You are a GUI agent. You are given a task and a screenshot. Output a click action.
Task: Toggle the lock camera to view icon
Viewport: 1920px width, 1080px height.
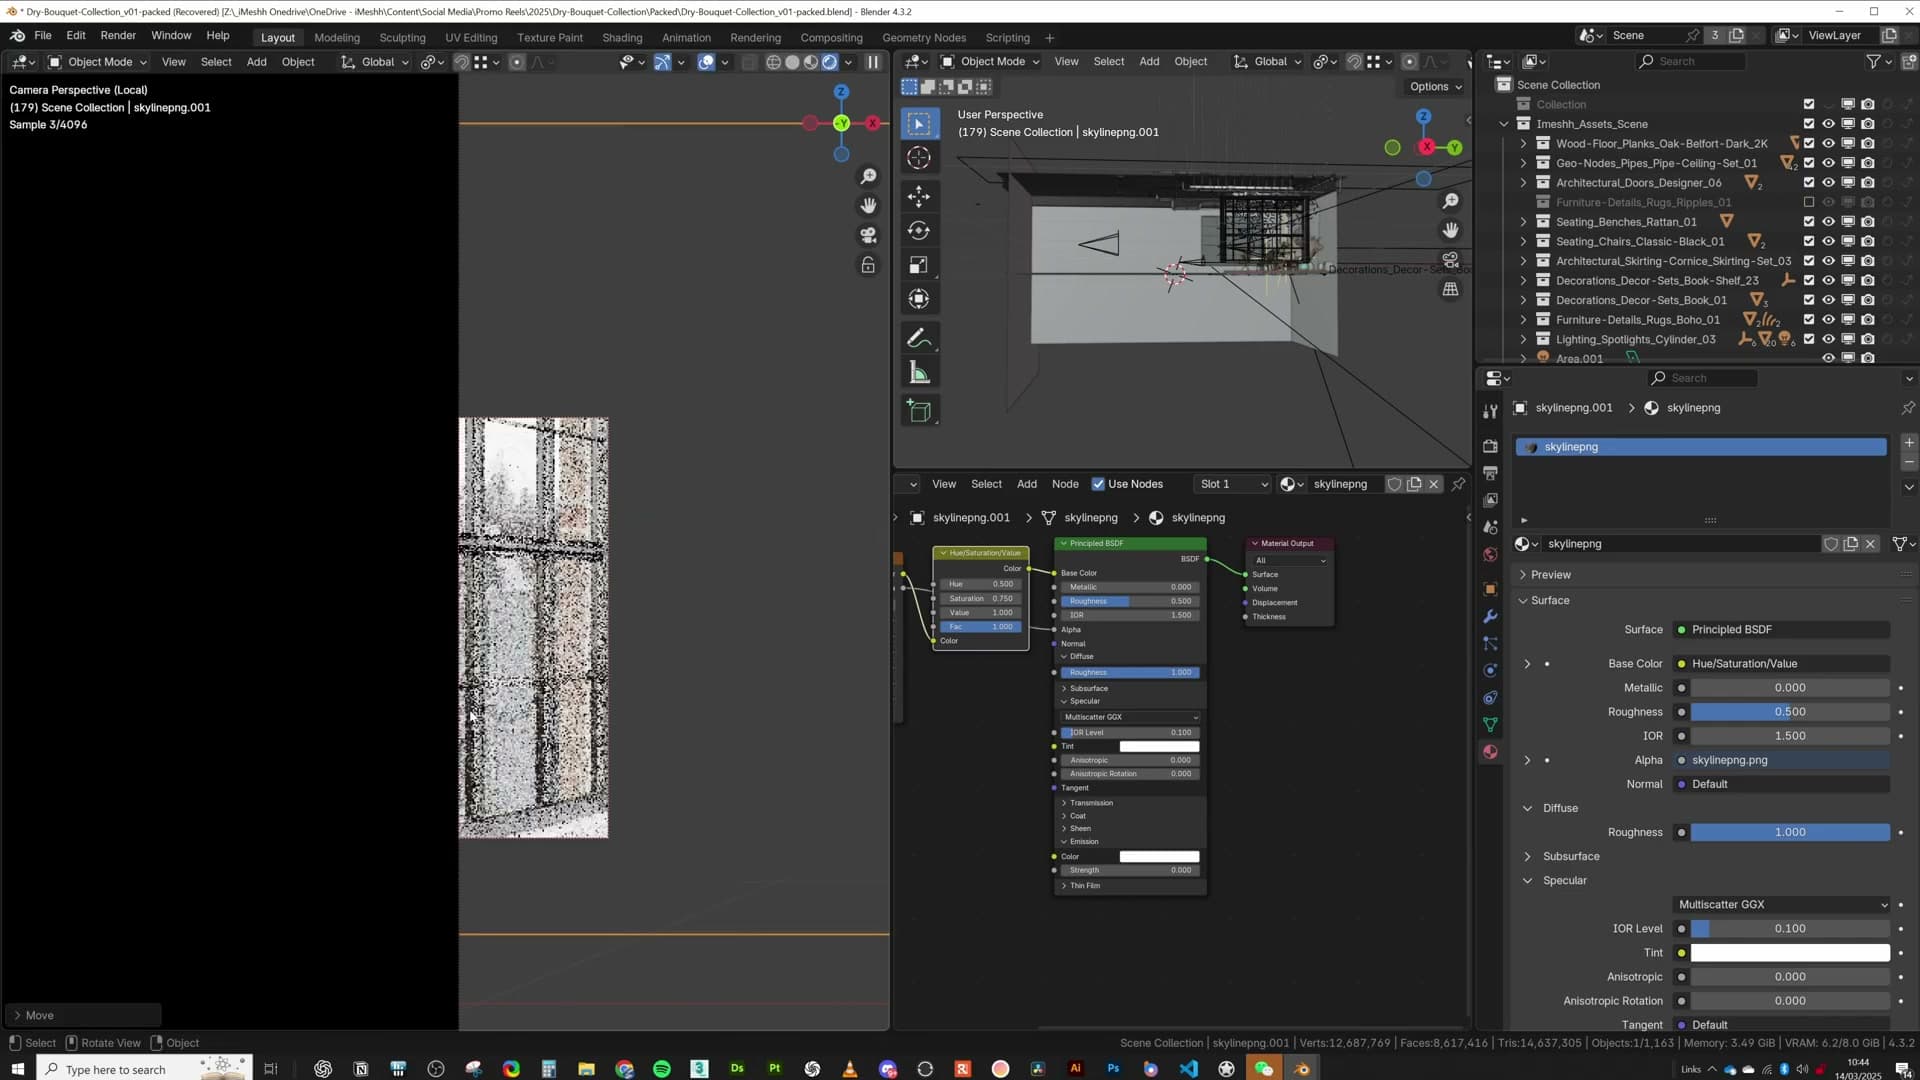(868, 265)
